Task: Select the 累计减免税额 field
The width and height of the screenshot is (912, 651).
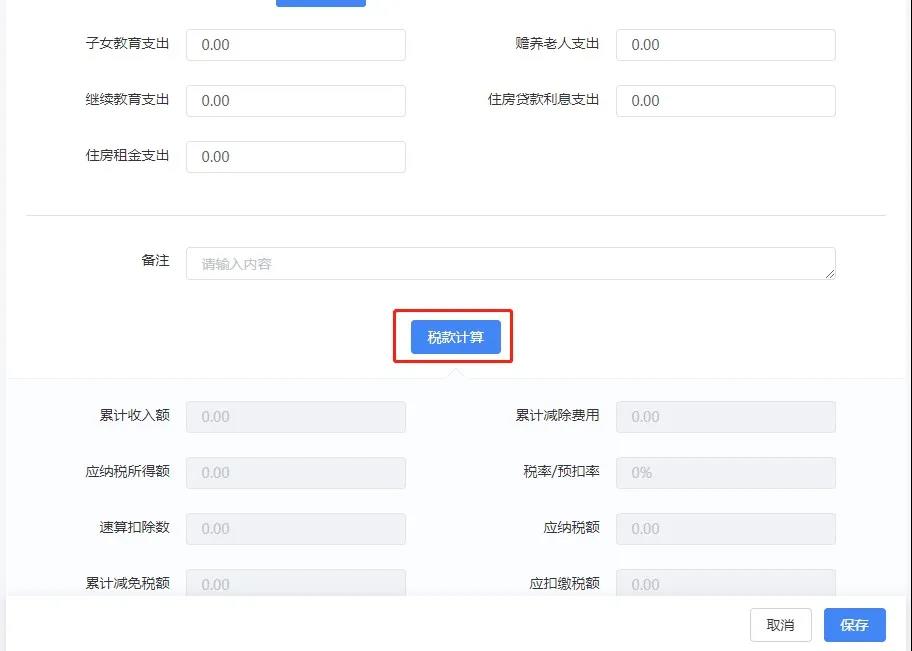Action: (x=295, y=584)
